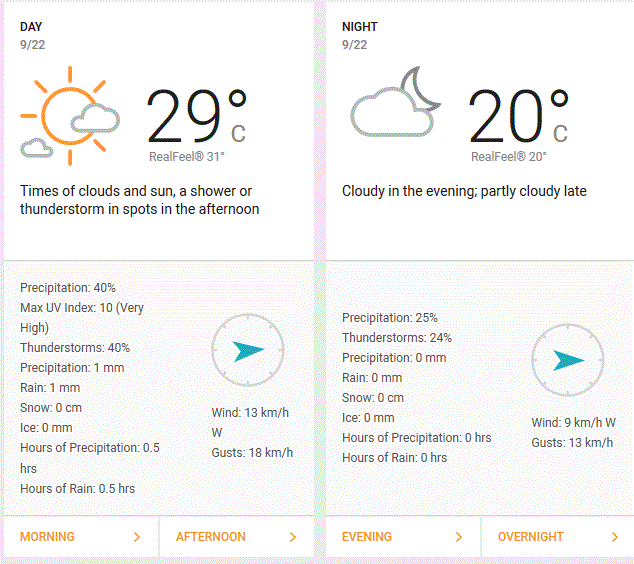The width and height of the screenshot is (634, 564).
Task: Click the day compass teal arrow
Action: click(248, 351)
